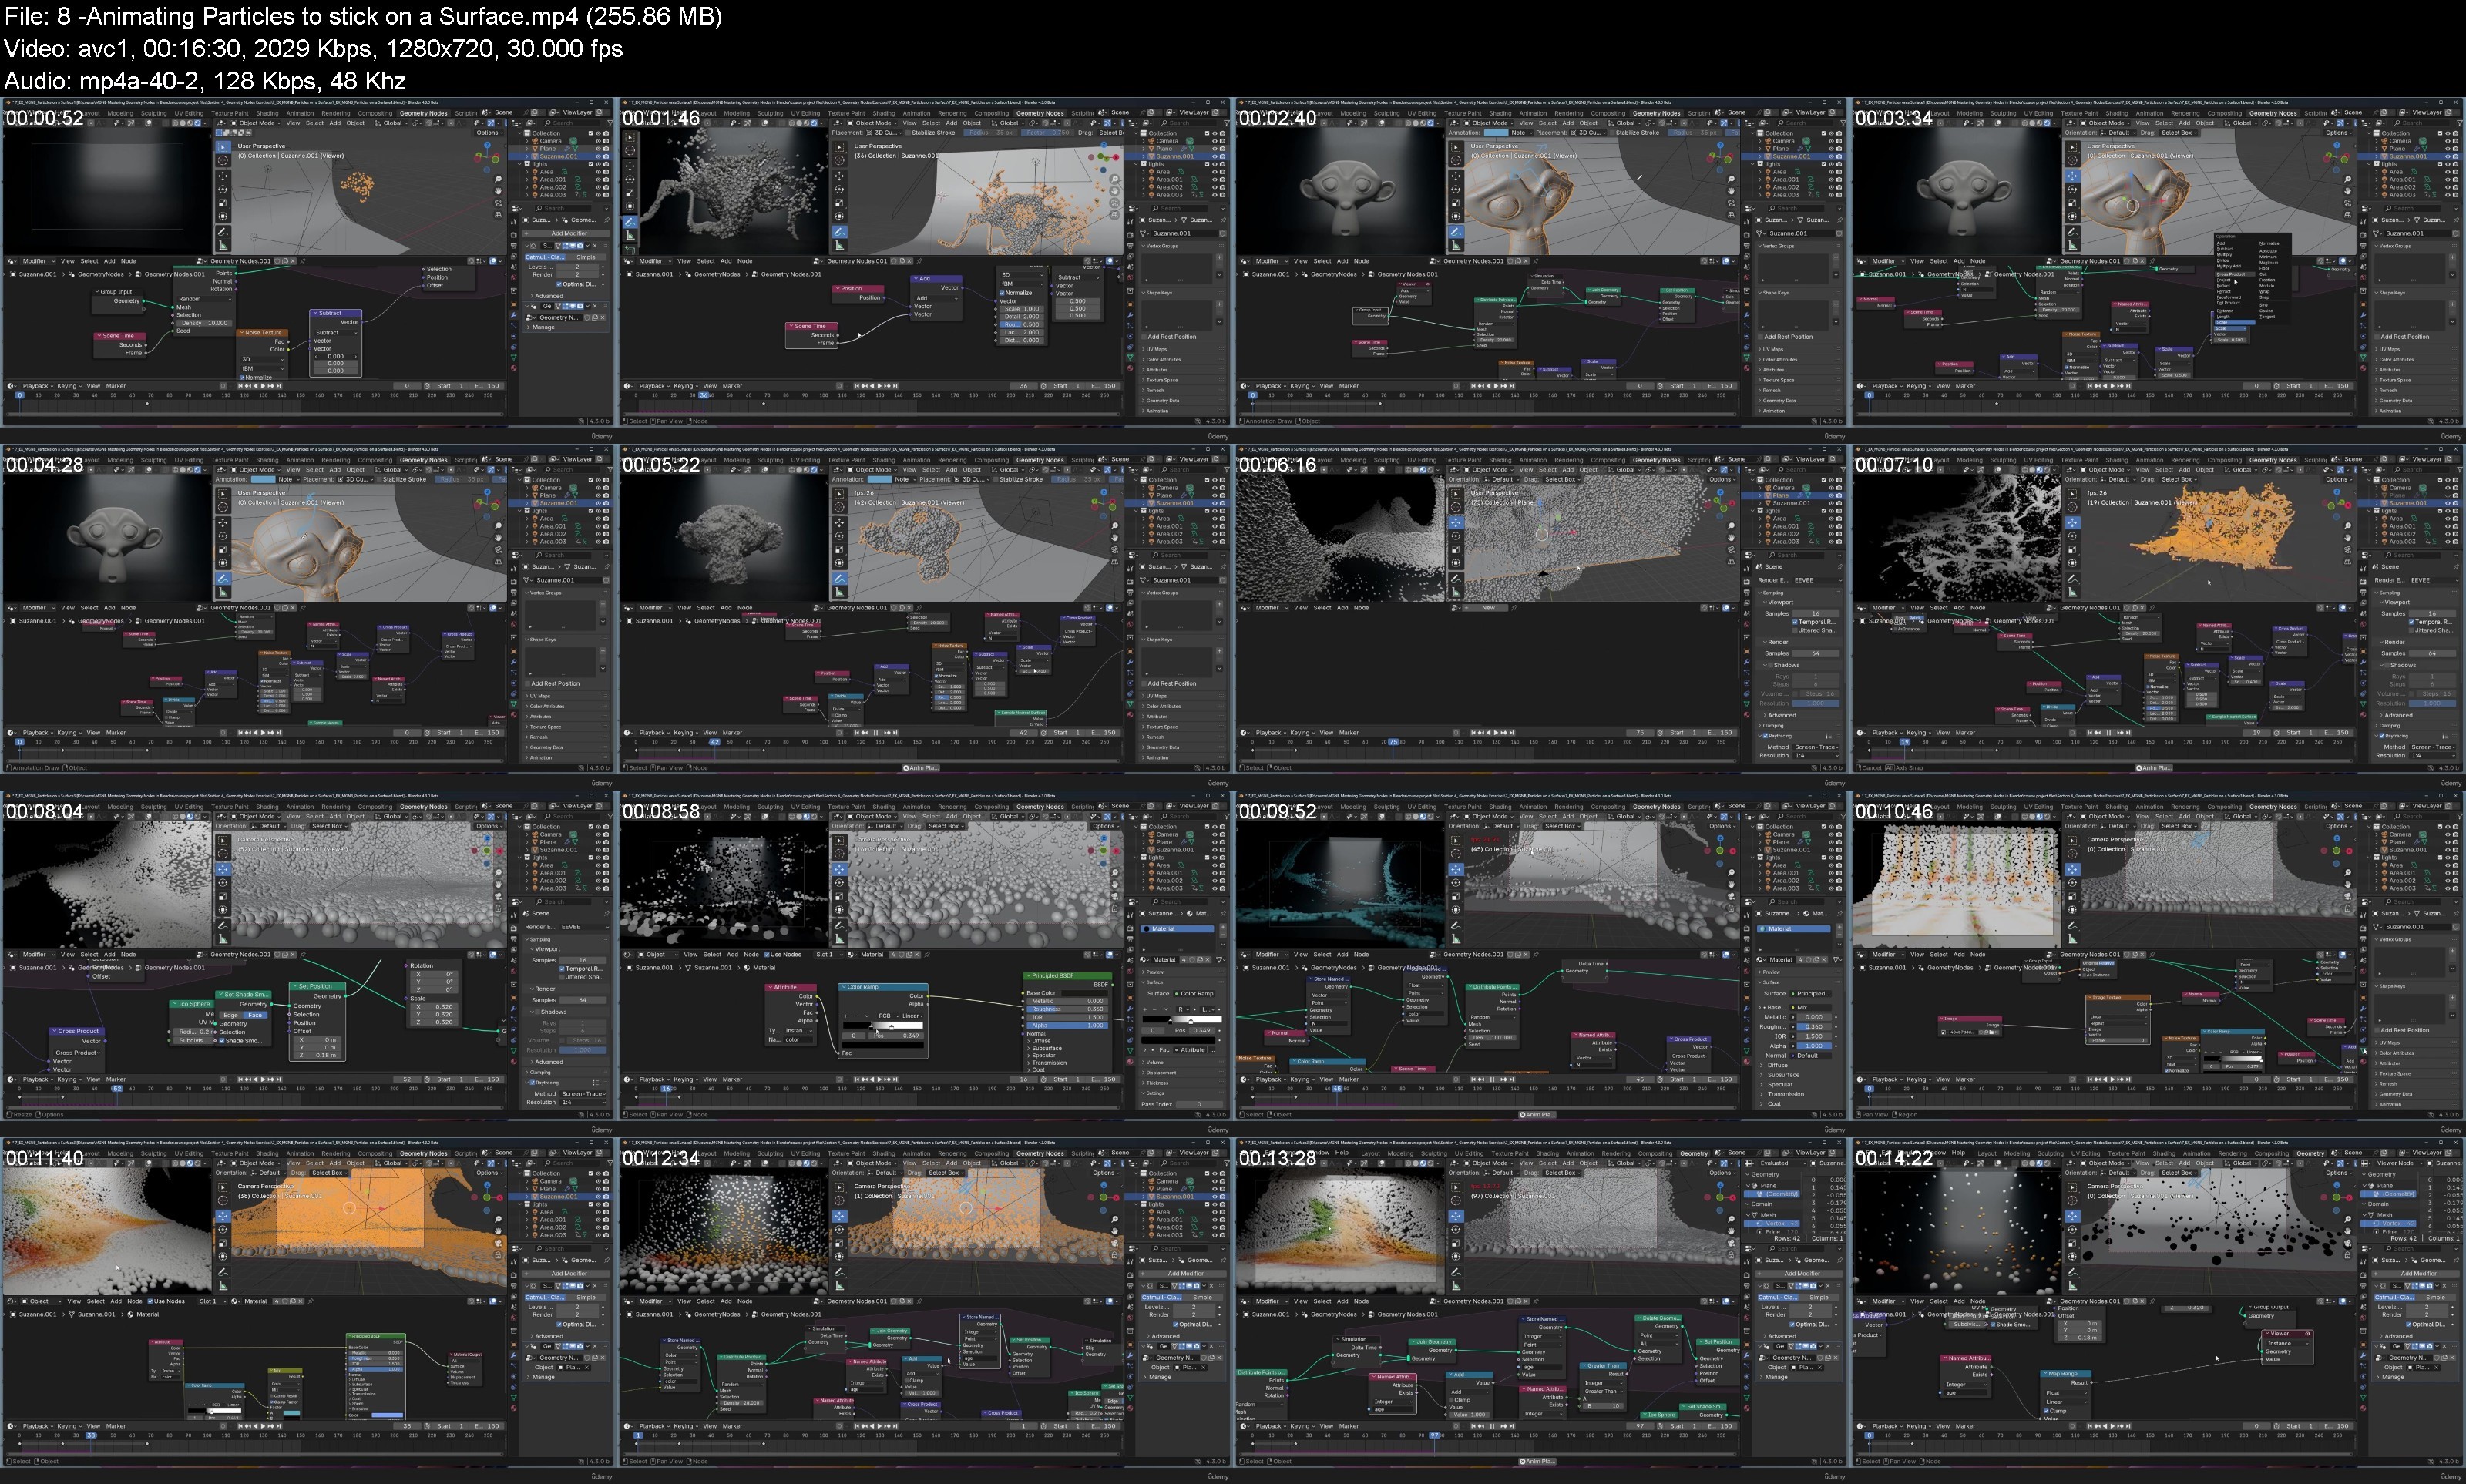In the 00:08:58 frame, select the Move tool icon
Image resolution: width=2466 pixels, height=1484 pixels.
pyautogui.click(x=840, y=870)
